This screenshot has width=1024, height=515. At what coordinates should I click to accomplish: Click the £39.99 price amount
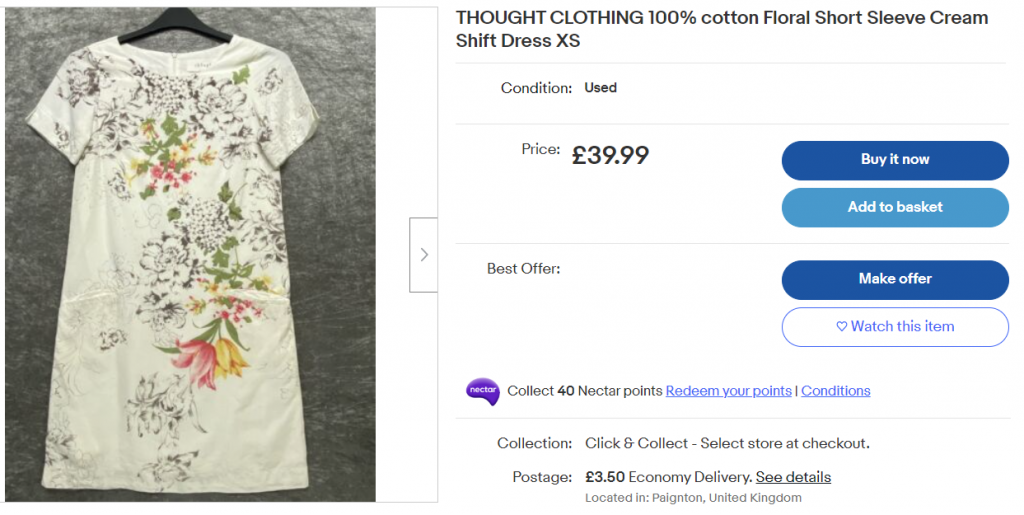(610, 155)
